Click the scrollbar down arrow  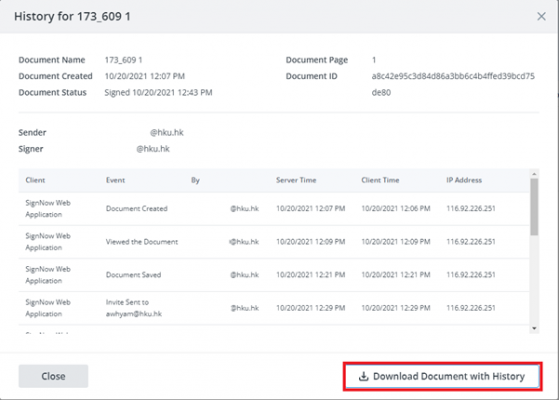(534, 328)
